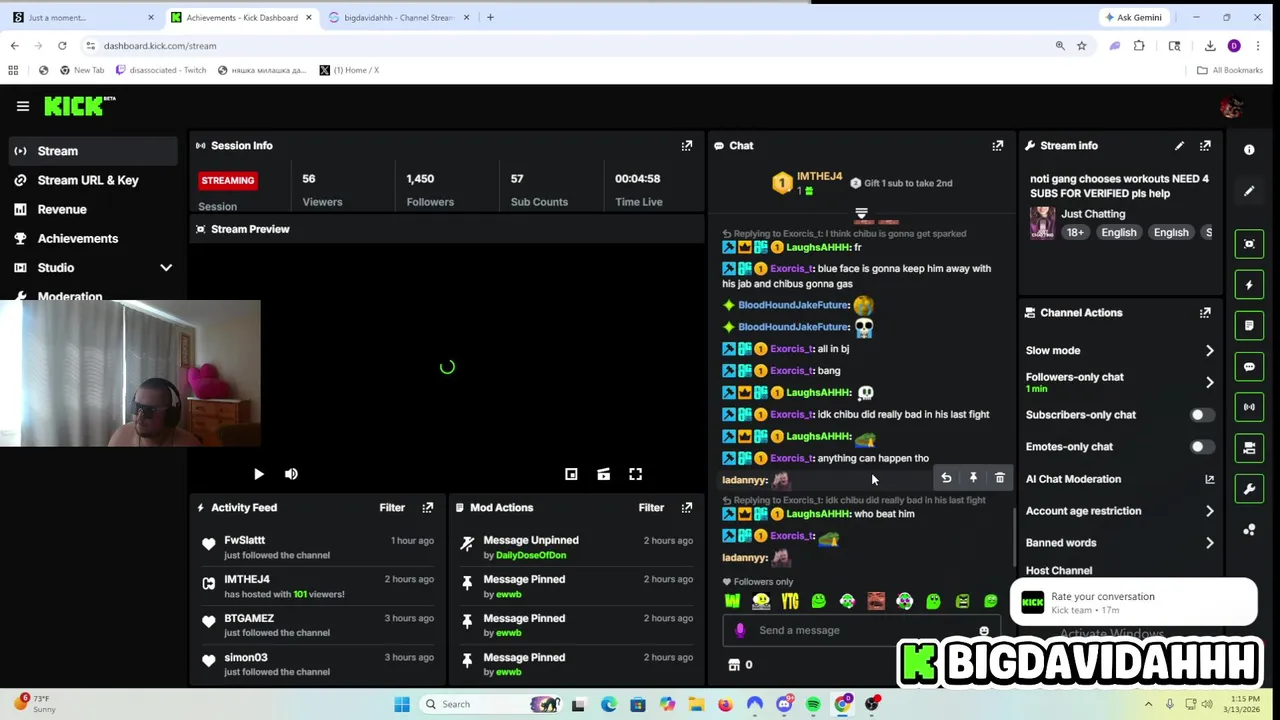
Task: Click the Kick logo
Action: [x=80, y=106]
